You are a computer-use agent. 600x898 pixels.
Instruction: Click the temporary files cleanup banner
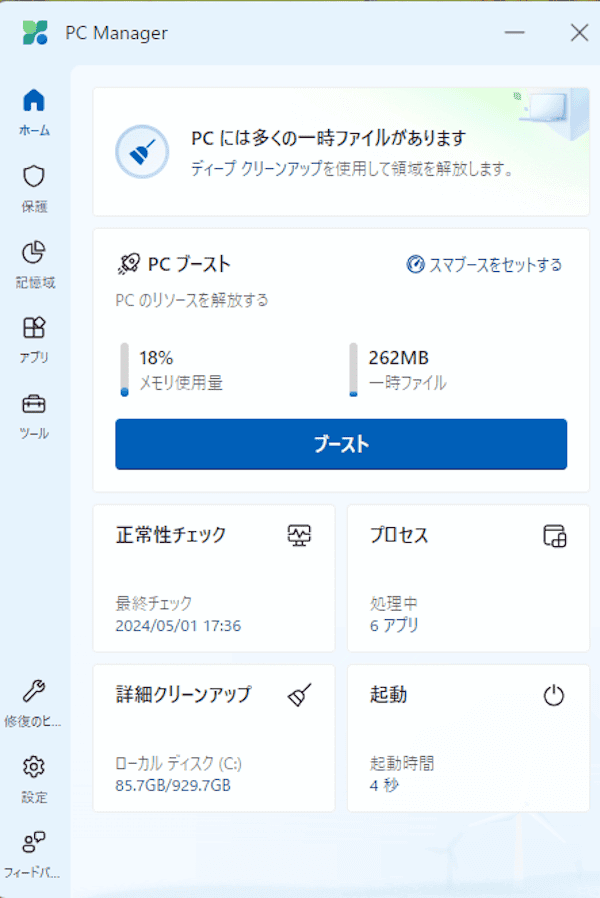tap(340, 151)
